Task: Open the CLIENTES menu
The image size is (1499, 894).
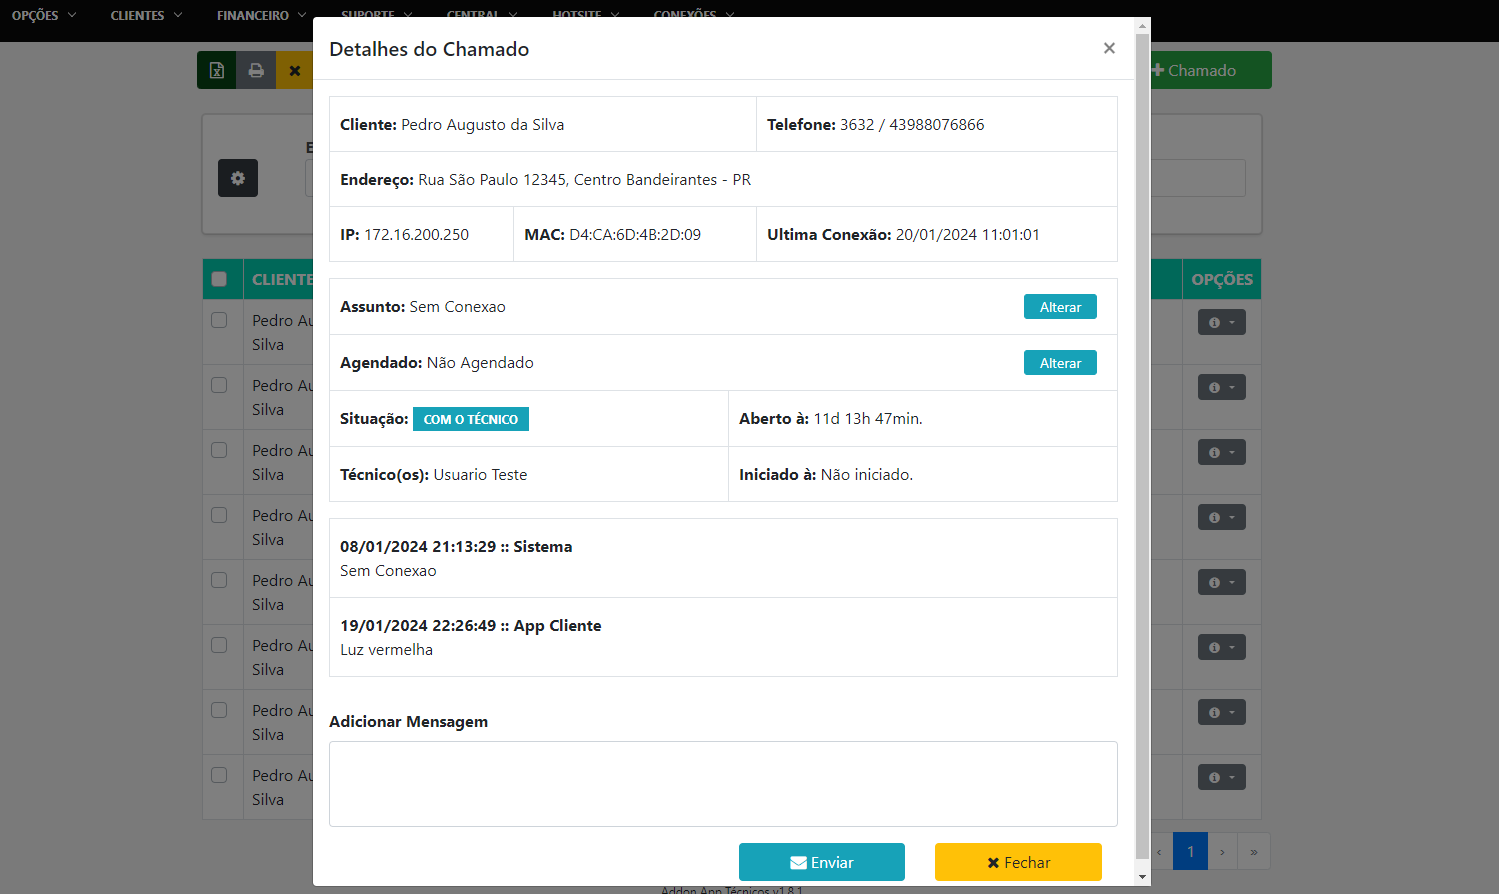Action: pos(145,15)
